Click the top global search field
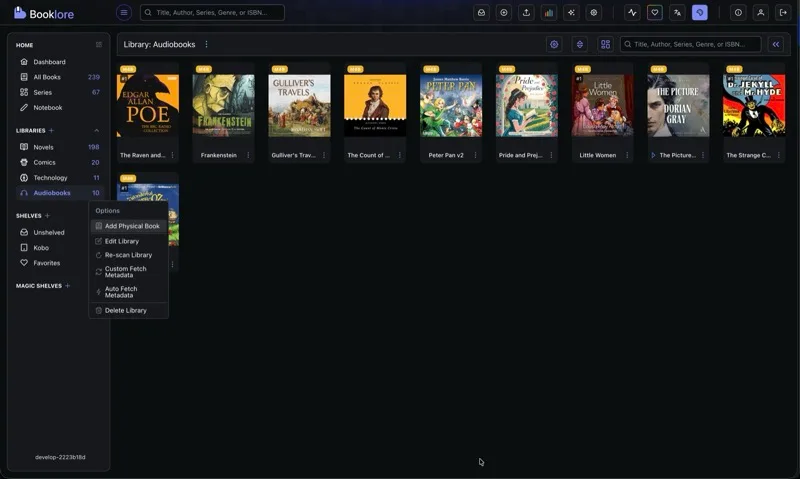Image resolution: width=800 pixels, height=479 pixels. [212, 12]
